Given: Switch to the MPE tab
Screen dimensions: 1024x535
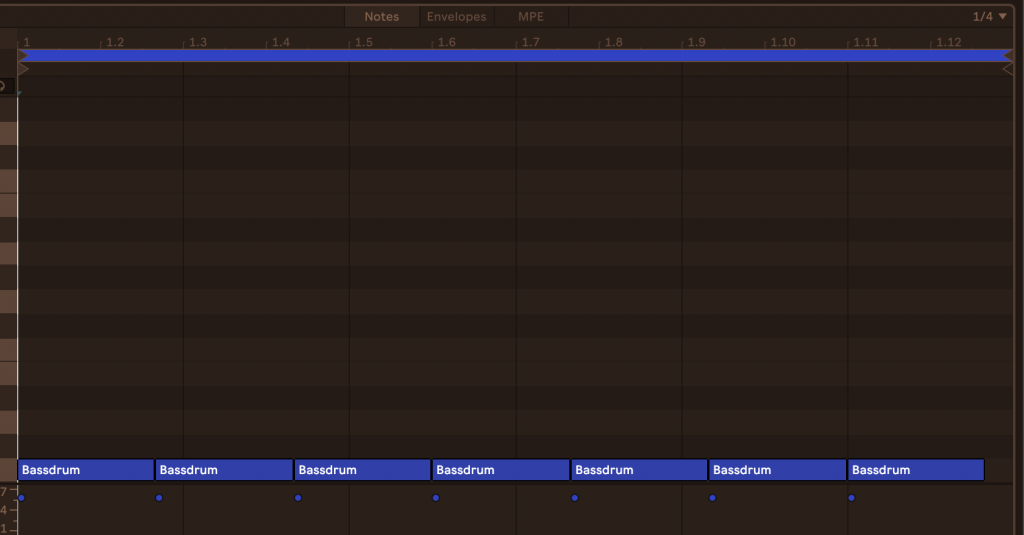Looking at the screenshot, I should coord(531,17).
